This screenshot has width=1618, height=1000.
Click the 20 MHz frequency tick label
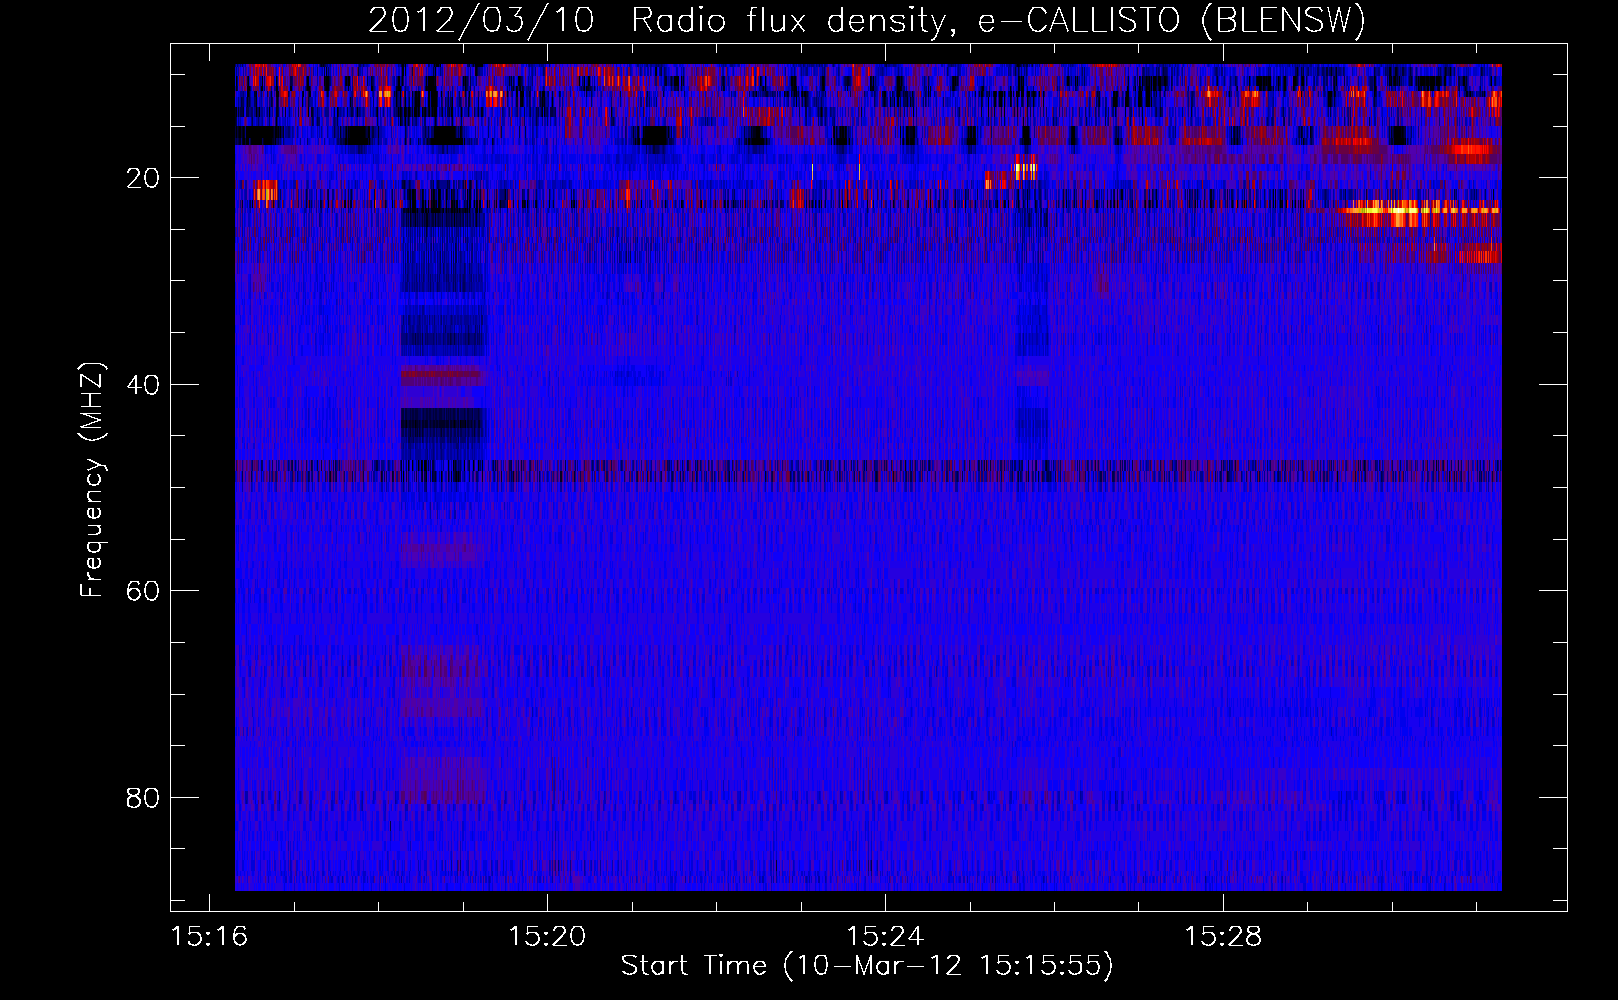(144, 178)
